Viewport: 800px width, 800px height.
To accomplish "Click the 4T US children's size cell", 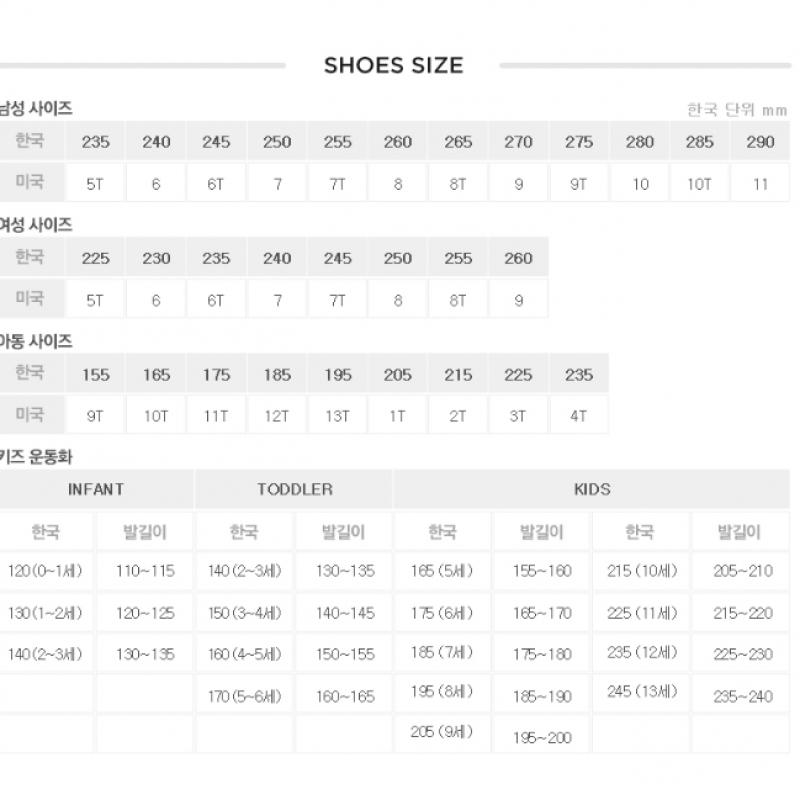I will (x=578, y=416).
